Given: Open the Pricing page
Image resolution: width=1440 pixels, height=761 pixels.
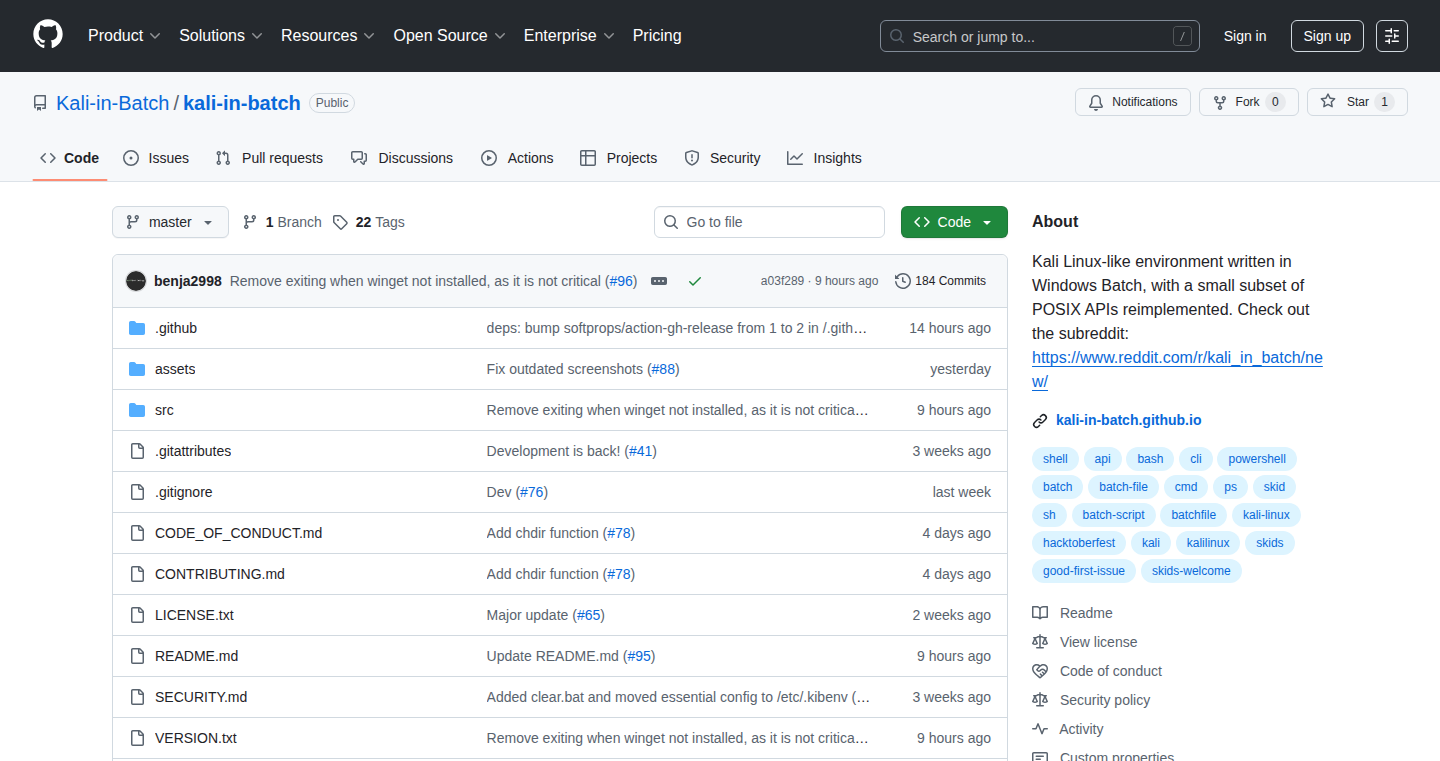Looking at the screenshot, I should coord(657,35).
